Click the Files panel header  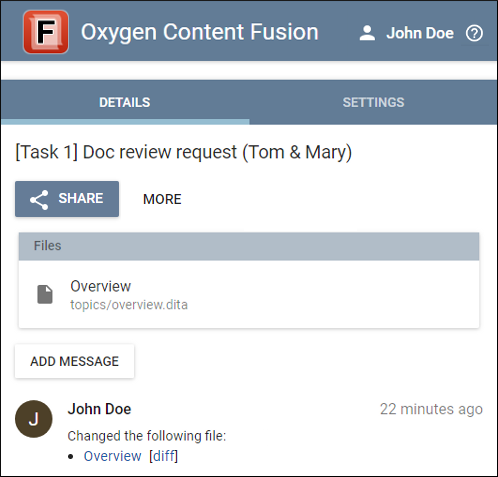point(249,246)
